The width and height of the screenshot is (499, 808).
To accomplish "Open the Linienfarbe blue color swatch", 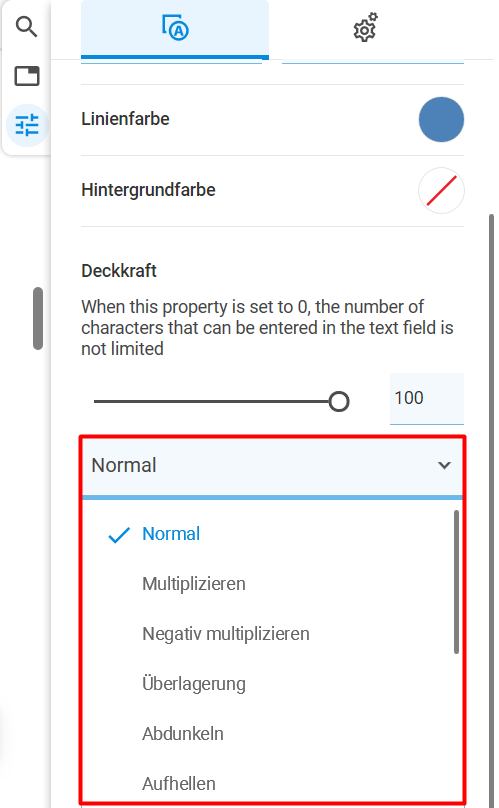I will tap(441, 120).
